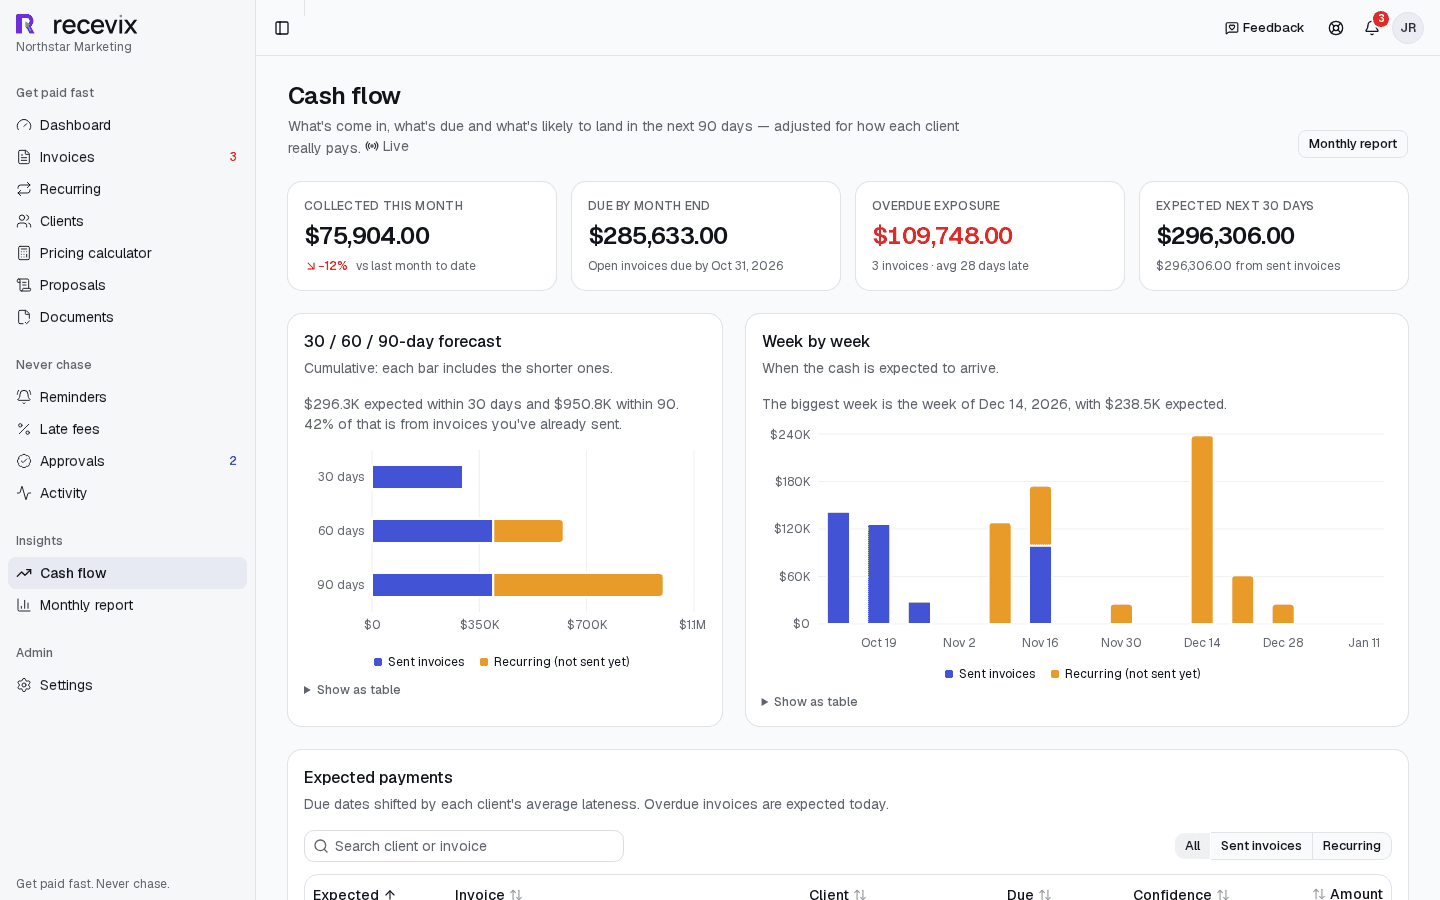1440x900 pixels.
Task: Click the Feedback button in the header
Action: point(1264,28)
